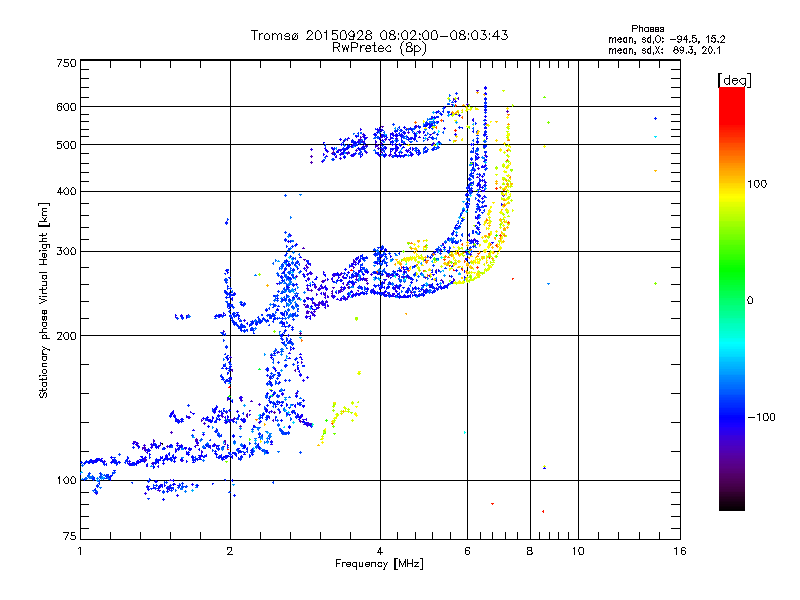Click the phase colorbar strip
Screen dimensions: 800x600
pyautogui.click(x=732, y=298)
